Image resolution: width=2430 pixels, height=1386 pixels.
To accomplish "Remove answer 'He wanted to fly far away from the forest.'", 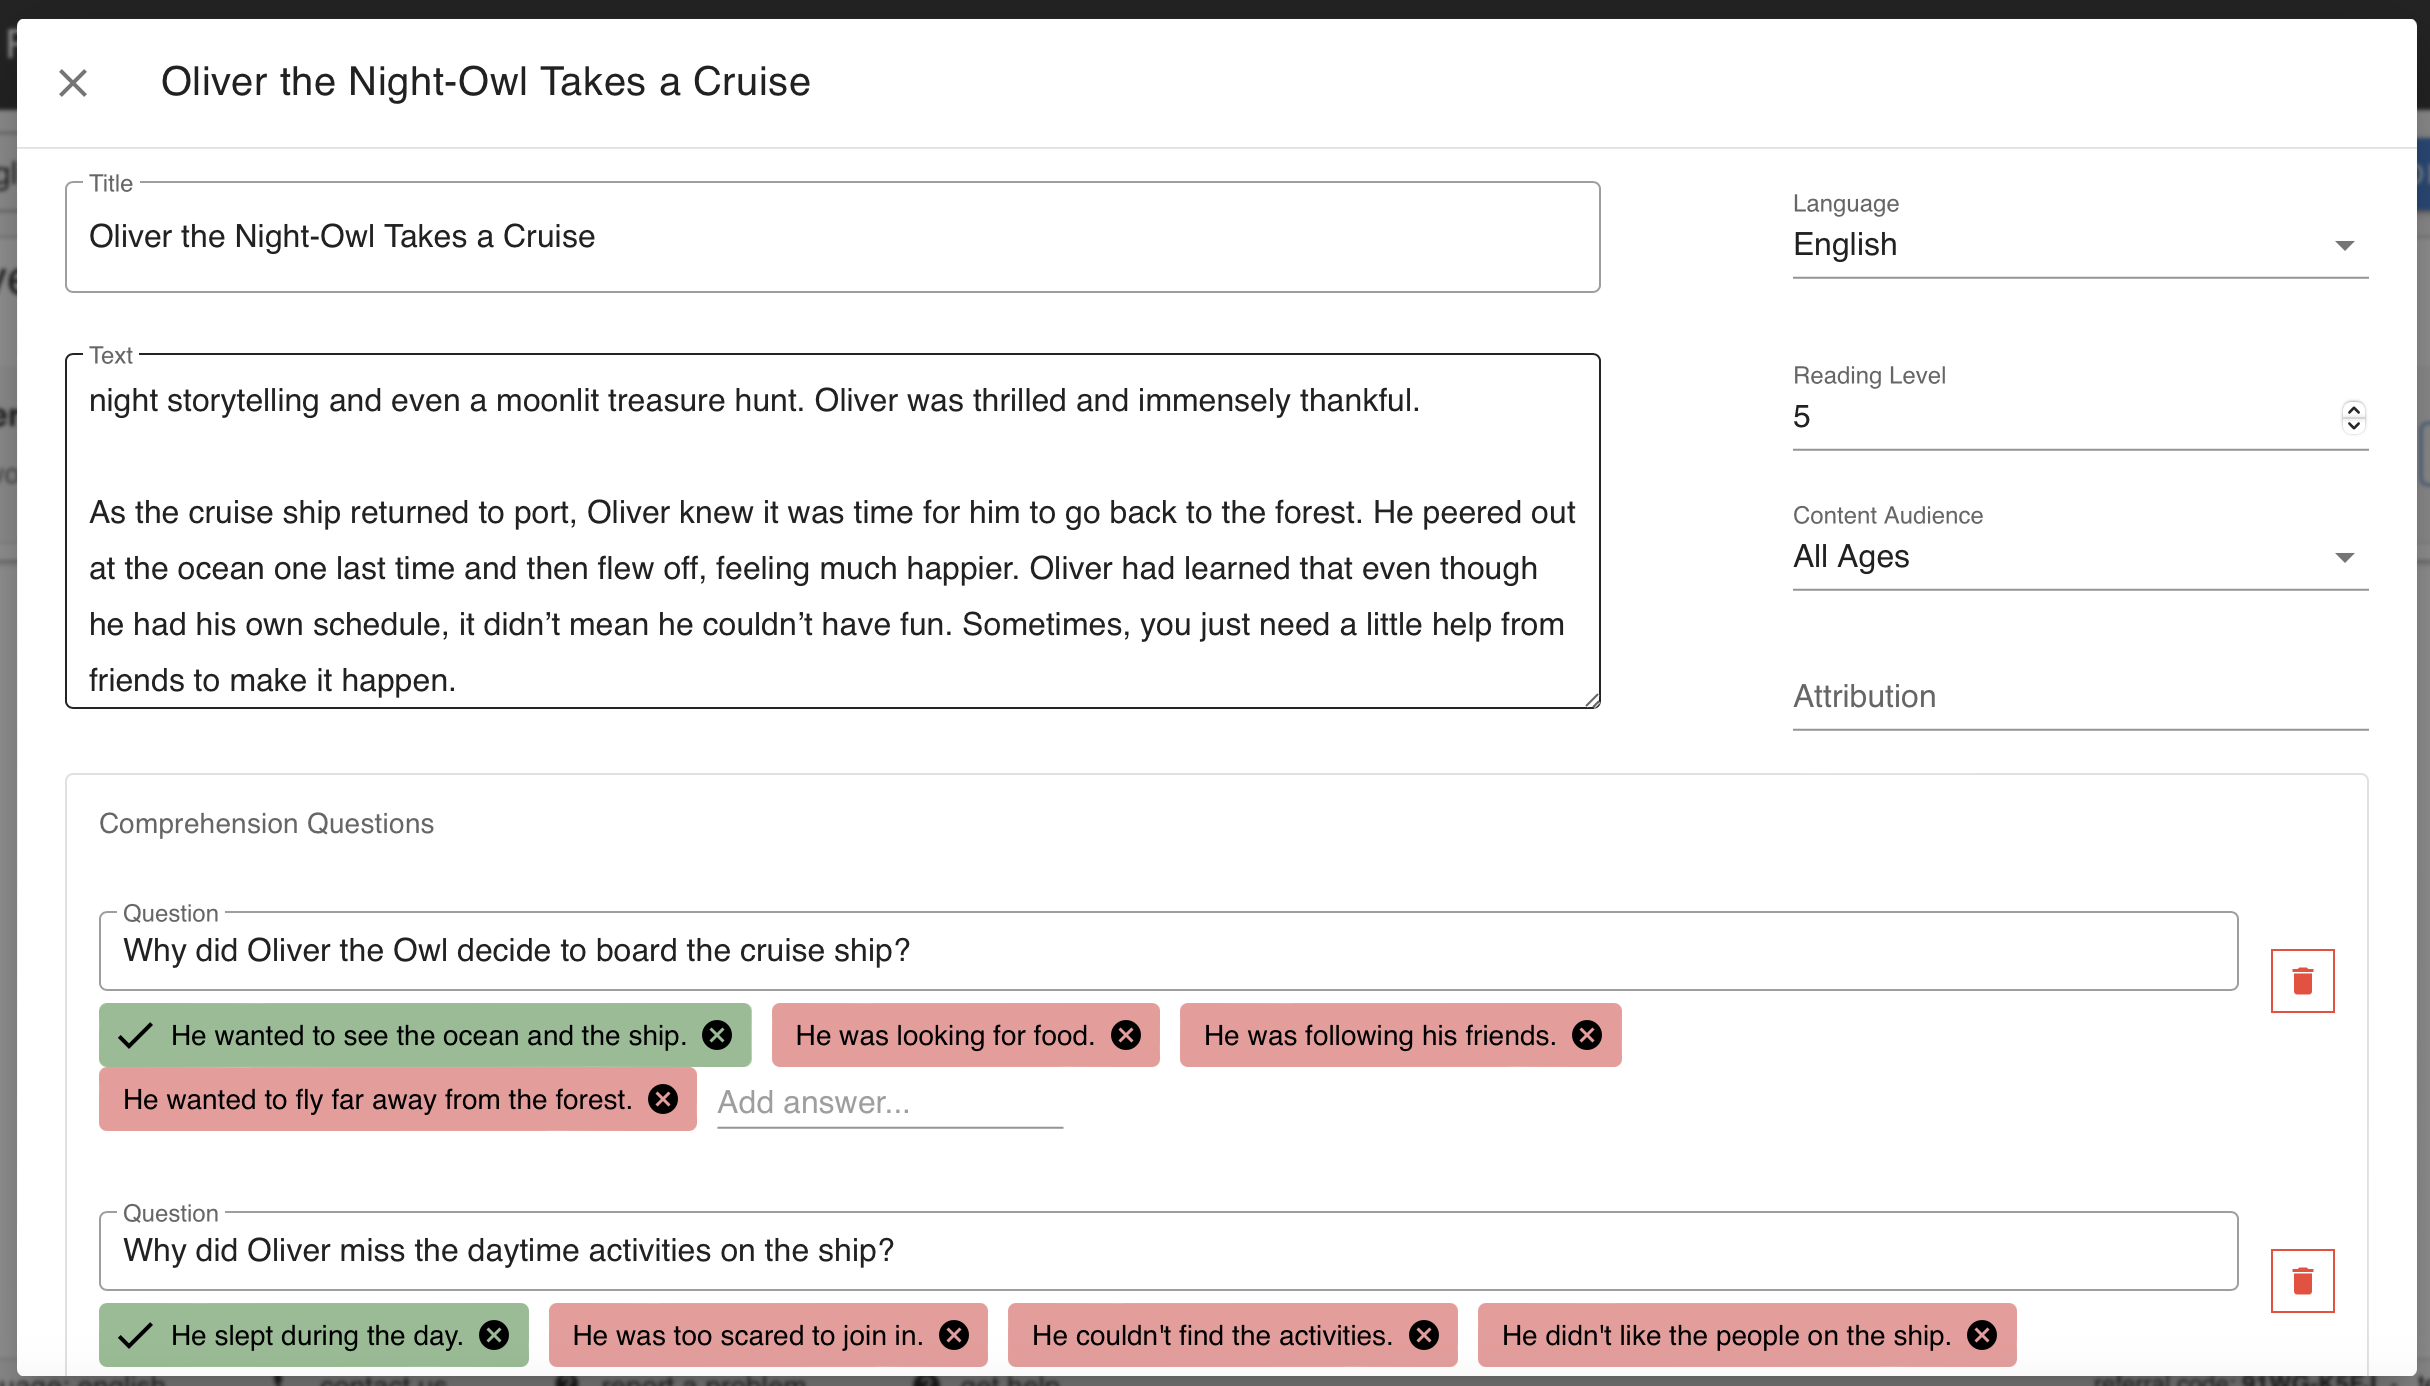I will 663,1099.
